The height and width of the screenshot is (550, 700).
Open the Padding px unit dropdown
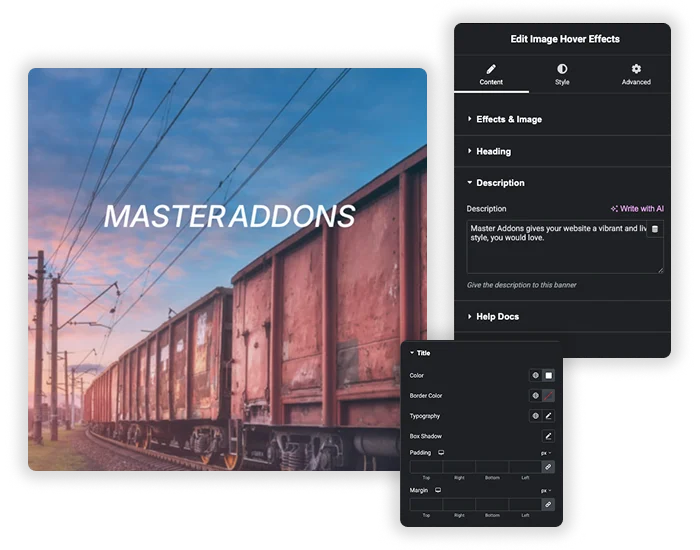[546, 453]
